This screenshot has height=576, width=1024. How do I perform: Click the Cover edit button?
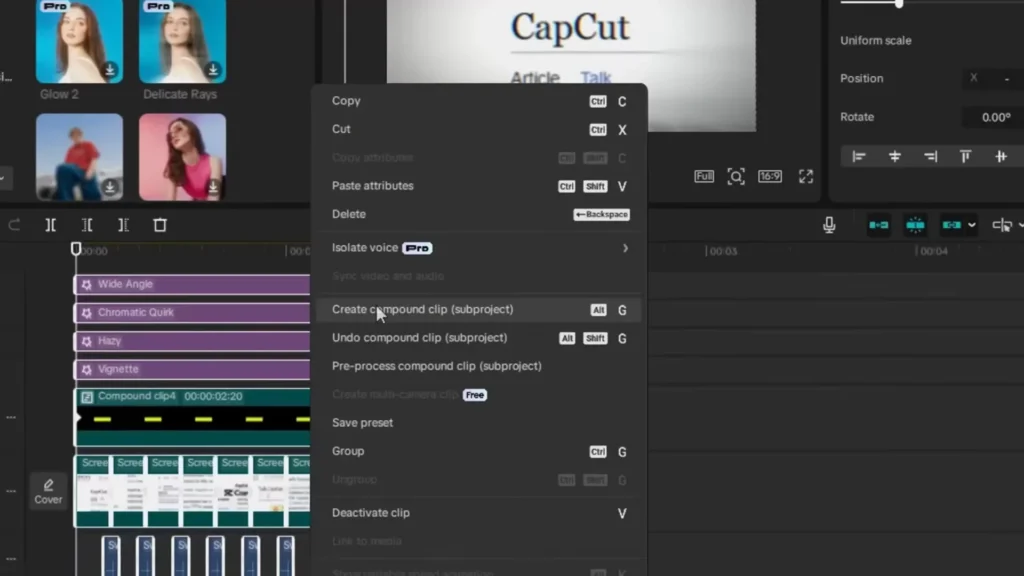(x=48, y=491)
